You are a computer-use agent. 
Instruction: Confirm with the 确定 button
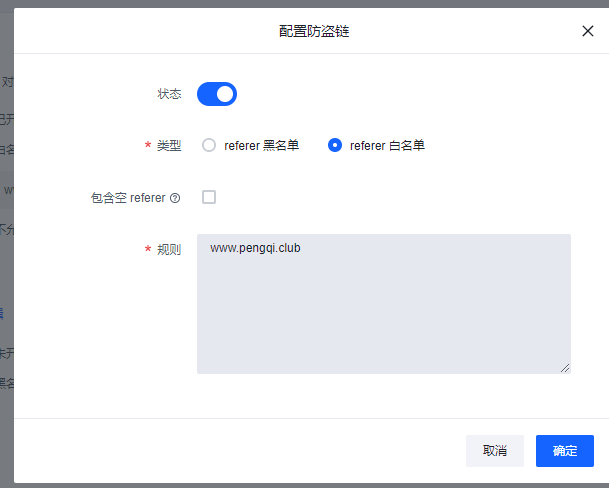(565, 451)
